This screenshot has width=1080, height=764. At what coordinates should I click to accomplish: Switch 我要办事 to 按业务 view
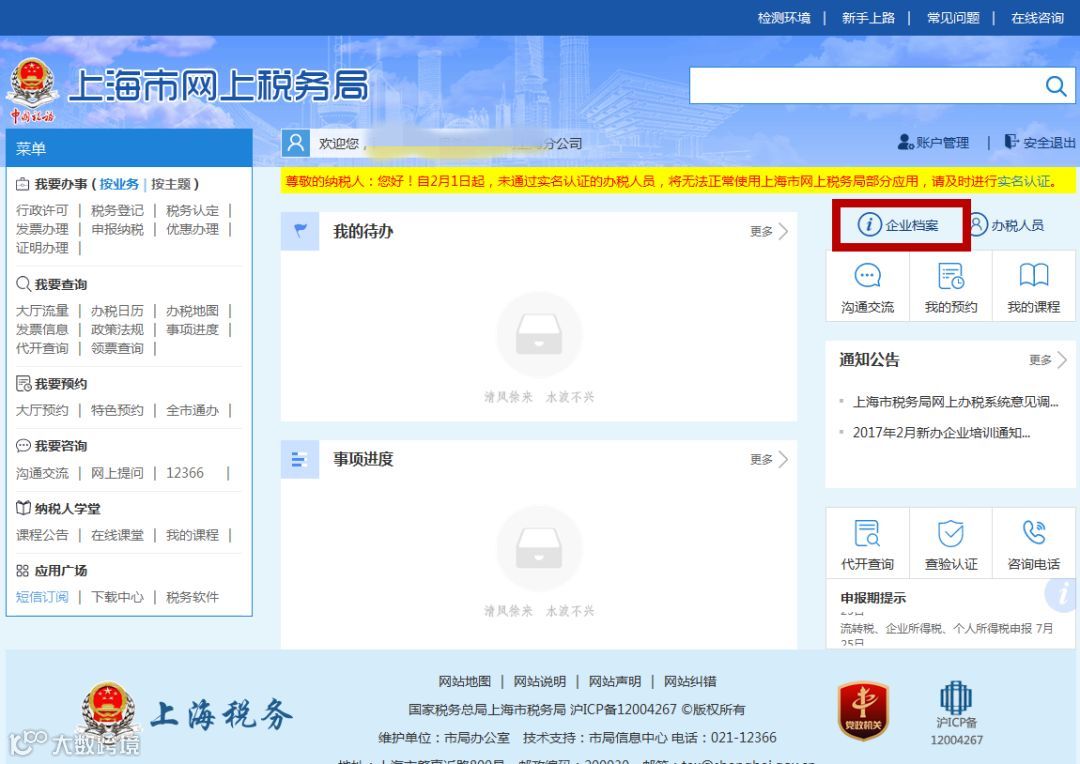click(x=119, y=184)
